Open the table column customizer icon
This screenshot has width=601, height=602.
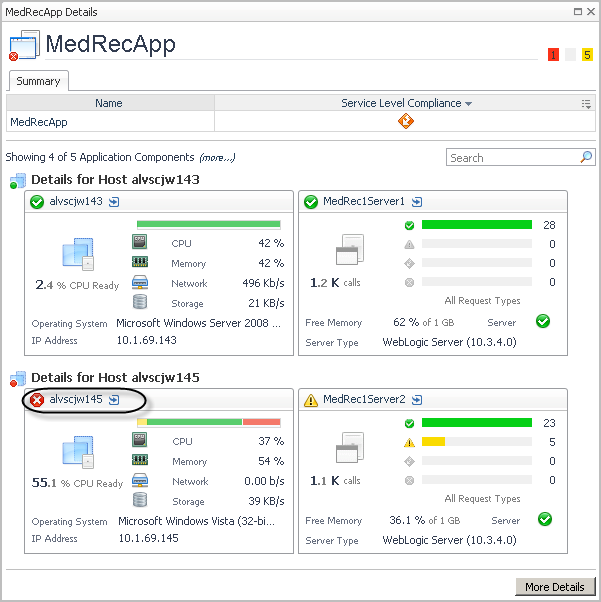pyautogui.click(x=586, y=104)
